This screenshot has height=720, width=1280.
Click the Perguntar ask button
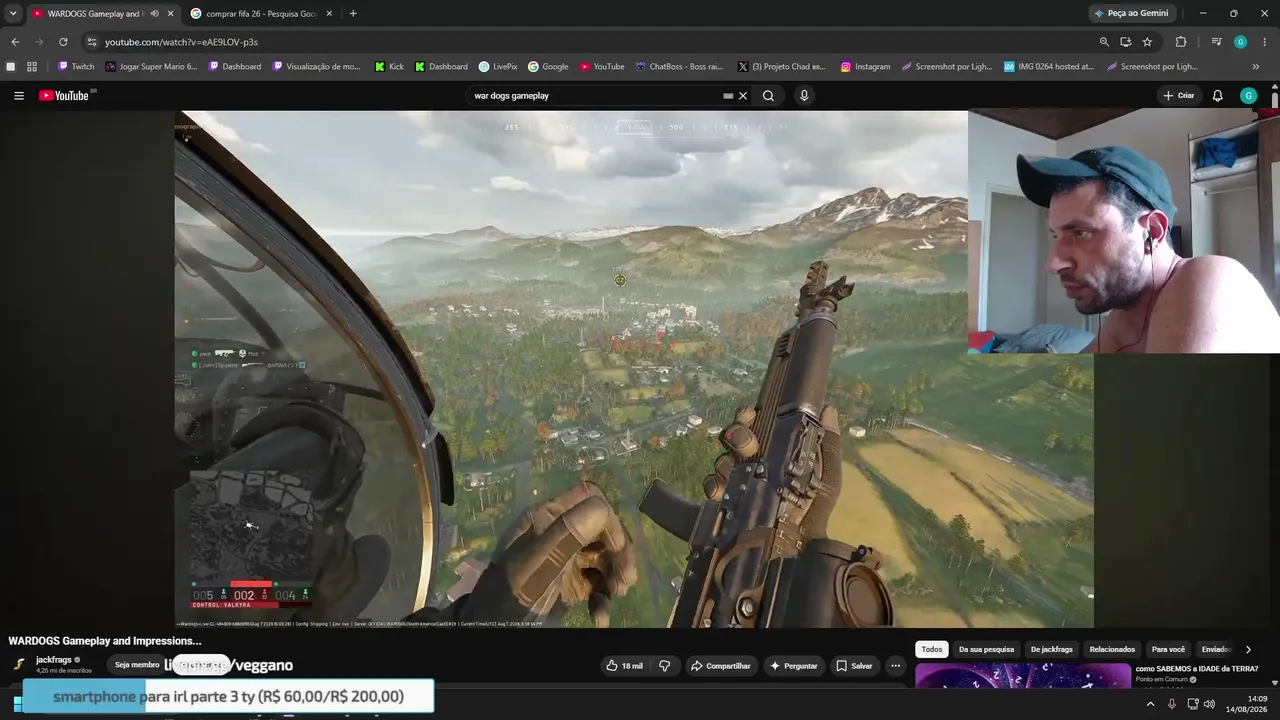point(794,666)
